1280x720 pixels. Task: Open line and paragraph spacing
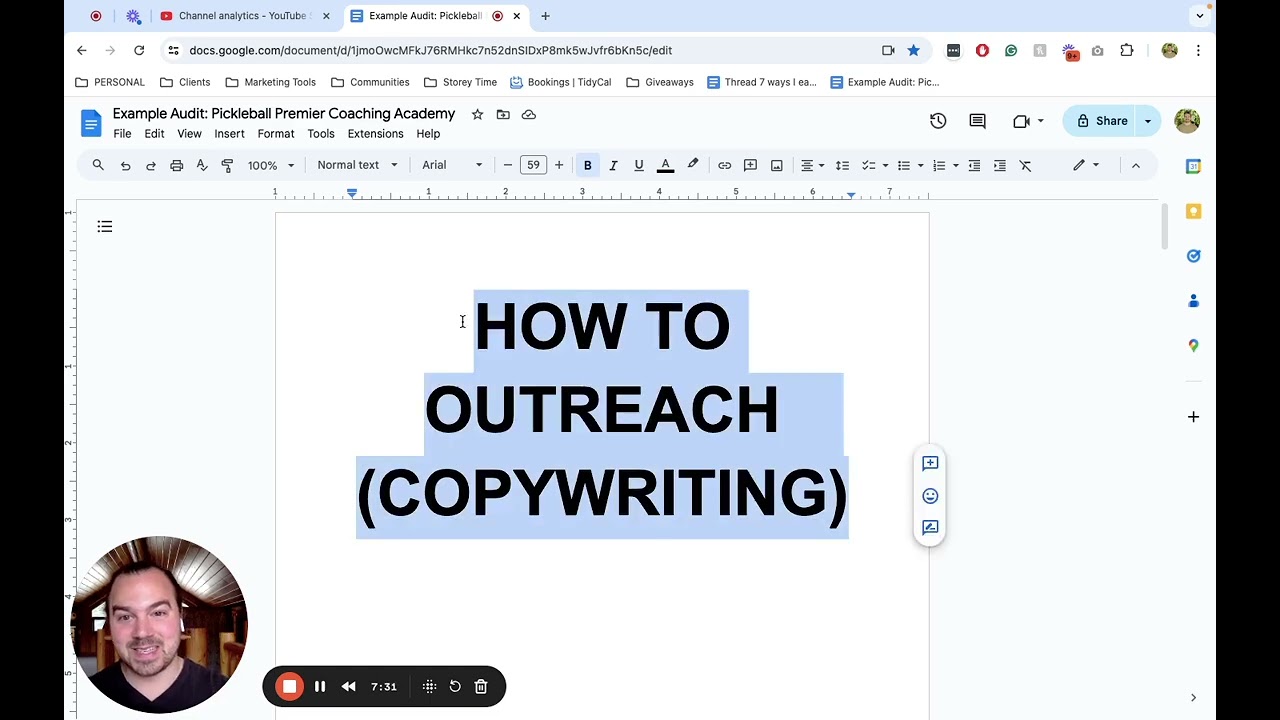(x=842, y=165)
